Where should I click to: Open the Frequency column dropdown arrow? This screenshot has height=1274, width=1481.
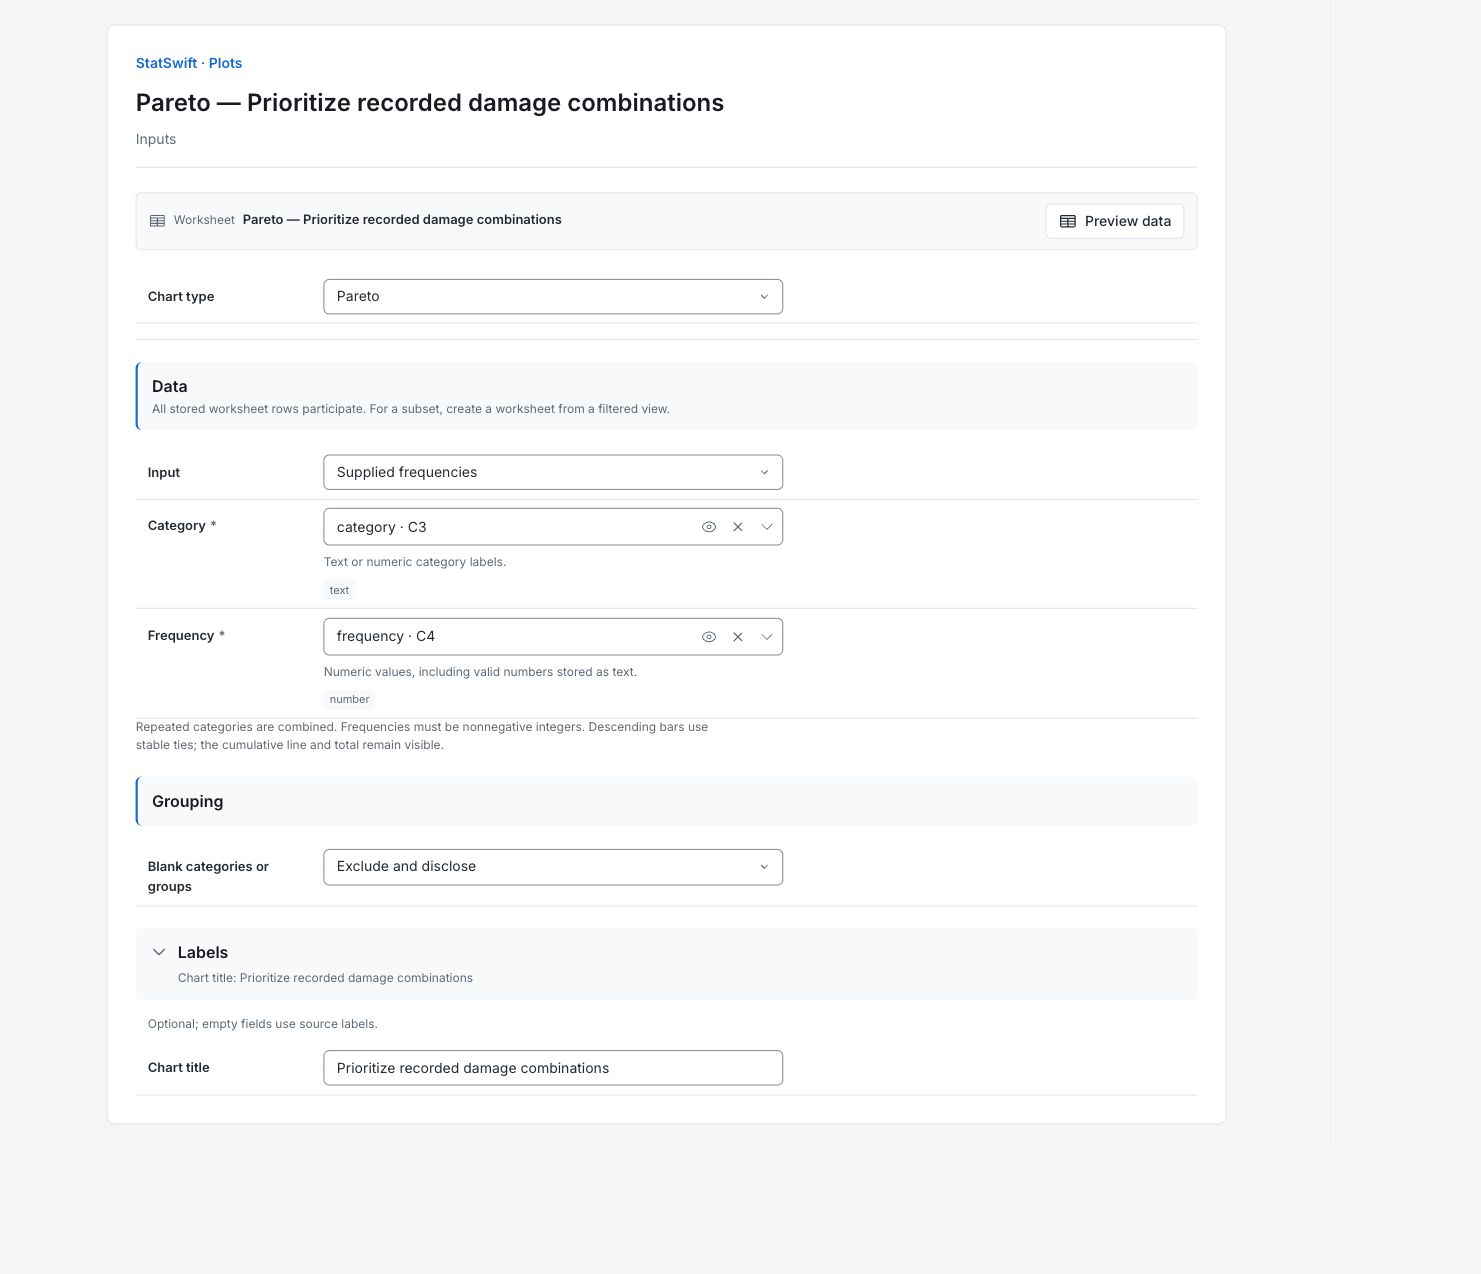tap(767, 637)
